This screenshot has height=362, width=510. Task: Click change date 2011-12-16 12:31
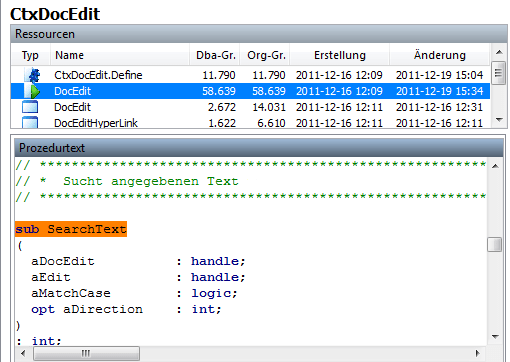pyautogui.click(x=439, y=107)
